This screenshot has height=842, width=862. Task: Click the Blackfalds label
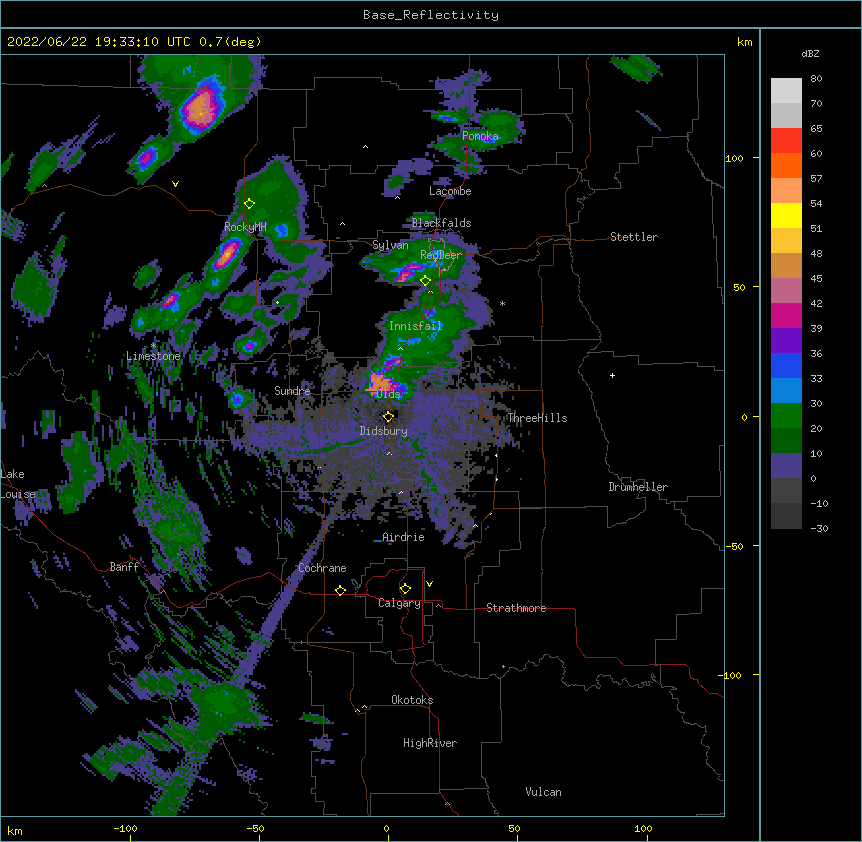(441, 223)
